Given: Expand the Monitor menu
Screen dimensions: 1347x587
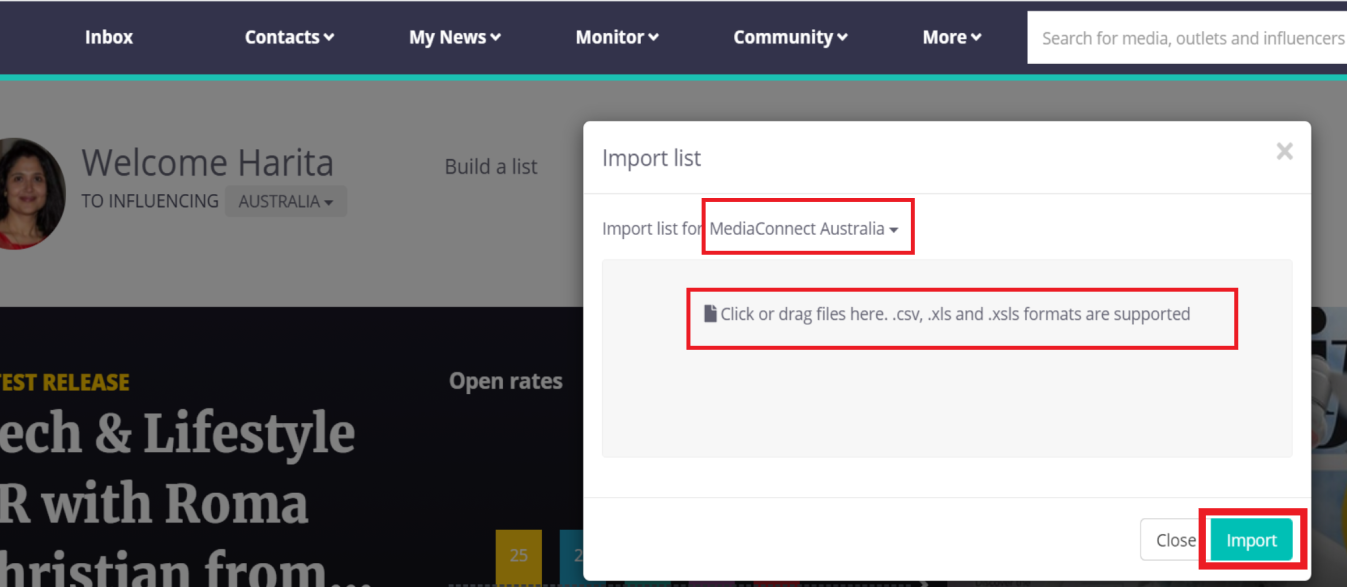Looking at the screenshot, I should [x=616, y=37].
